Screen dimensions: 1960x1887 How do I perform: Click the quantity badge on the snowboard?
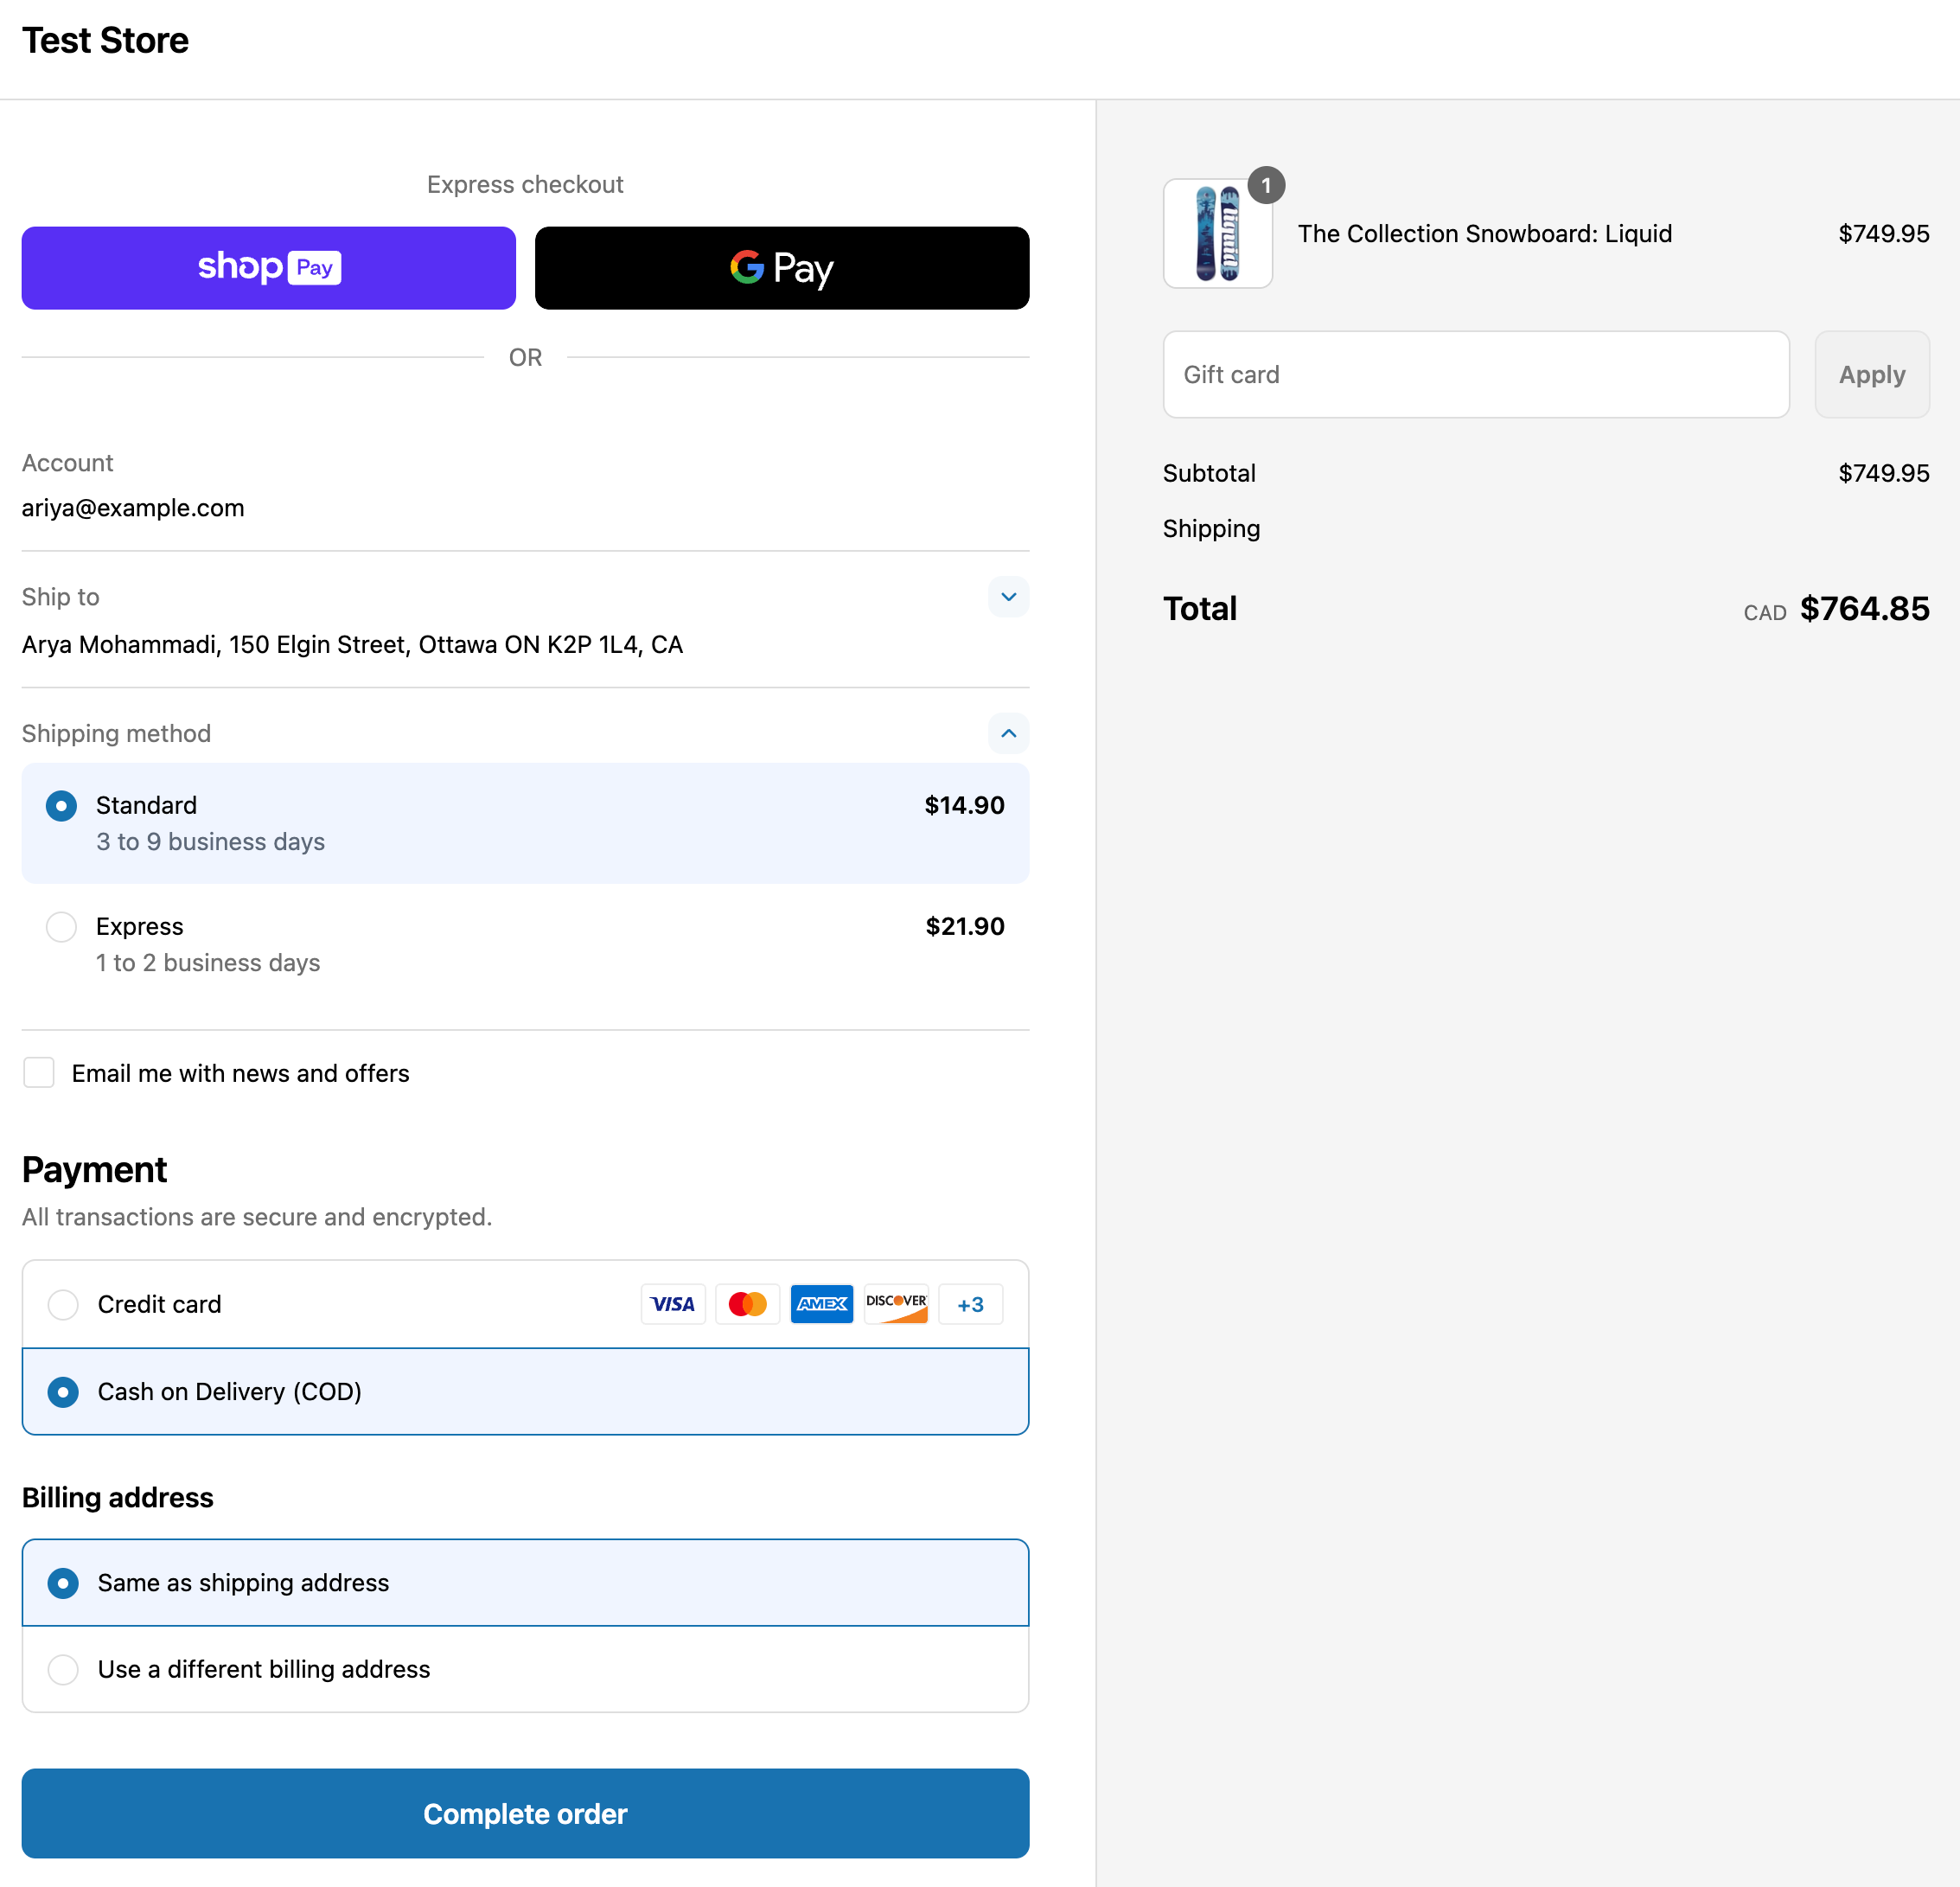(x=1266, y=185)
